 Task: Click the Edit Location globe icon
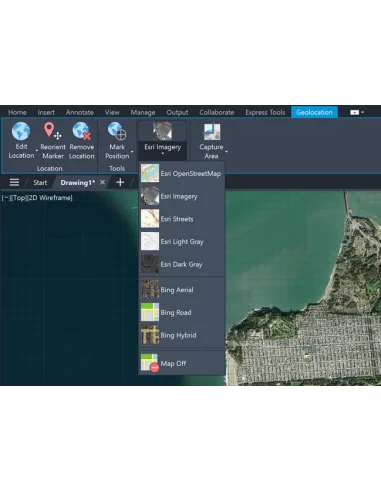click(21, 131)
